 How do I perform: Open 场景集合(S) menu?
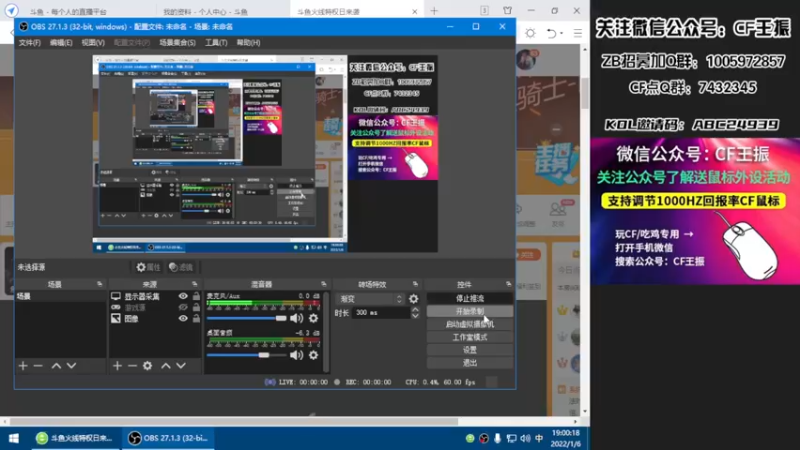pos(177,43)
